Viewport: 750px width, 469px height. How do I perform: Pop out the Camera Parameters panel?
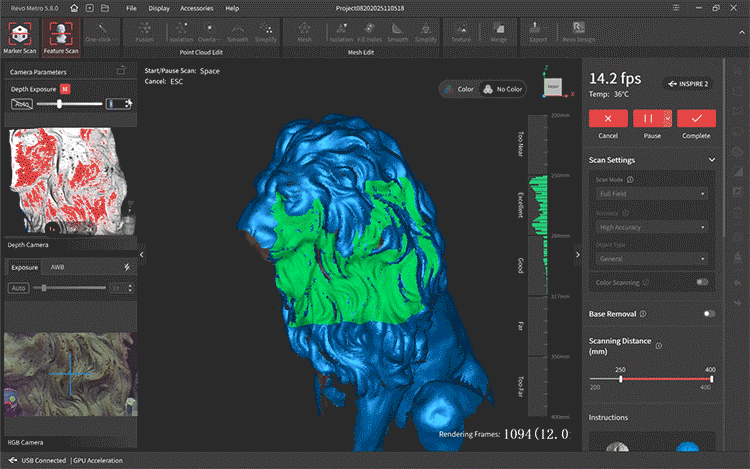point(121,71)
